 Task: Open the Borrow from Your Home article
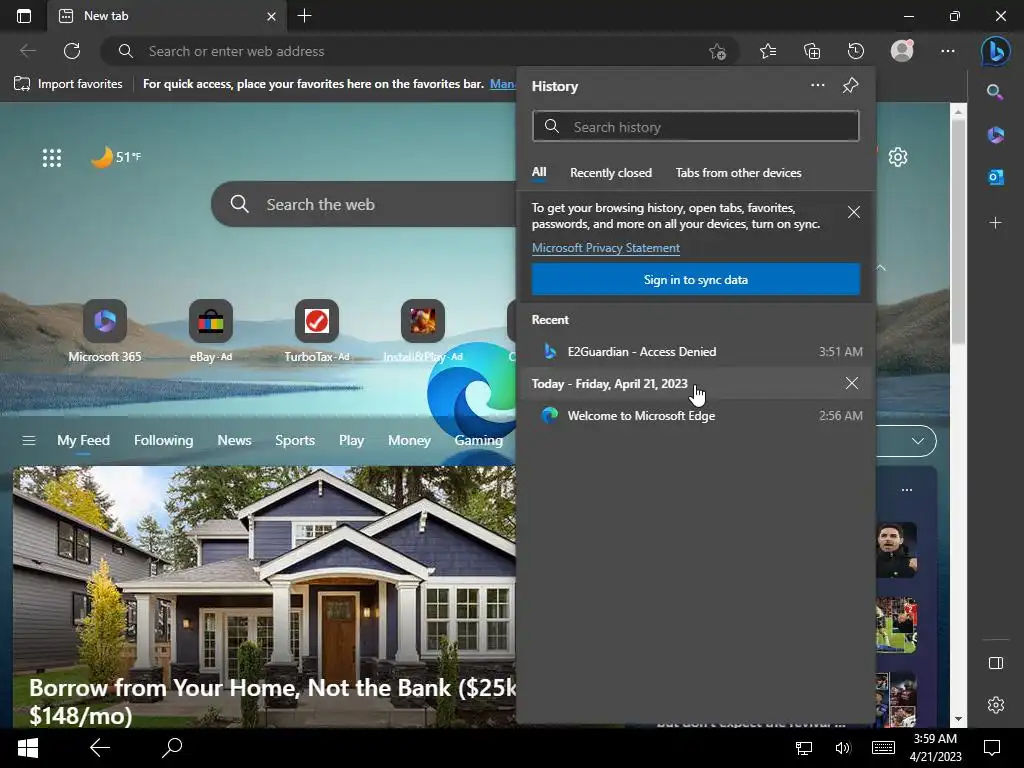tap(264, 596)
